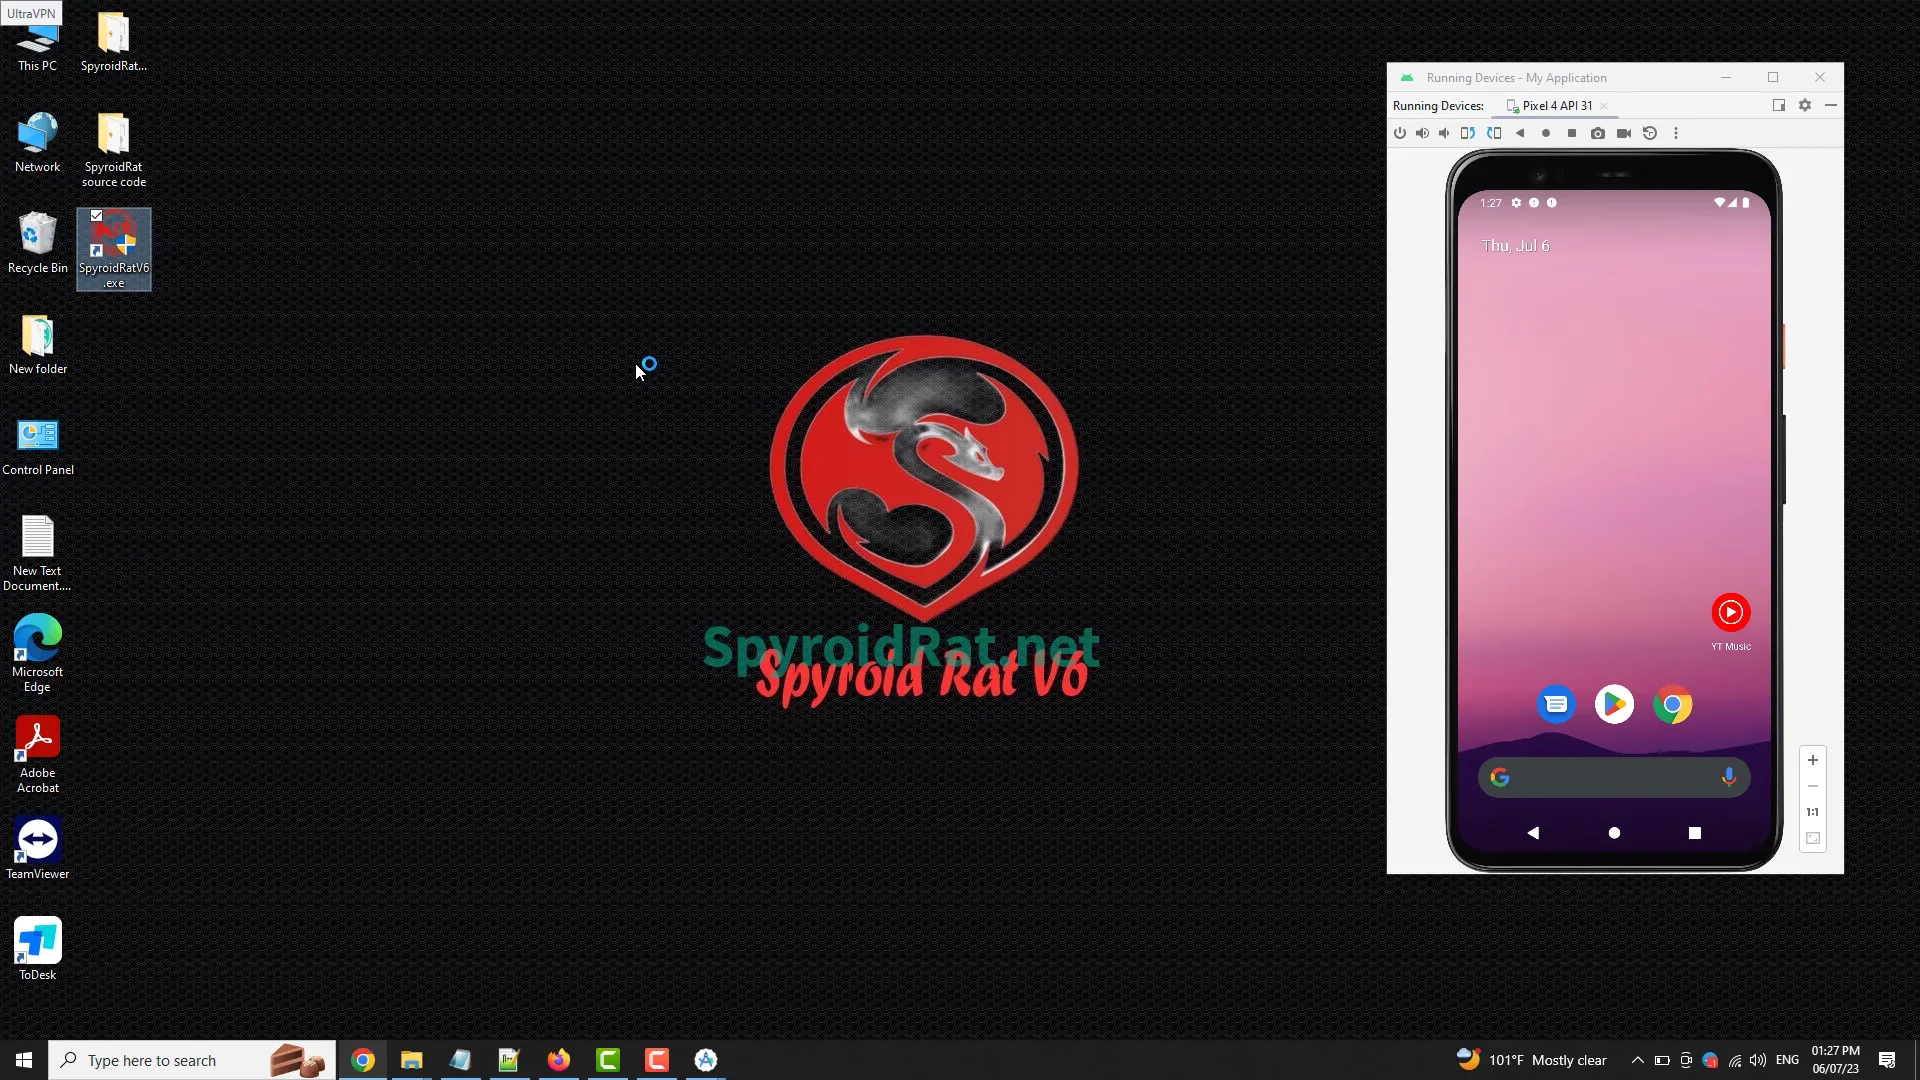Tap the Android Back navigation button

click(1533, 832)
